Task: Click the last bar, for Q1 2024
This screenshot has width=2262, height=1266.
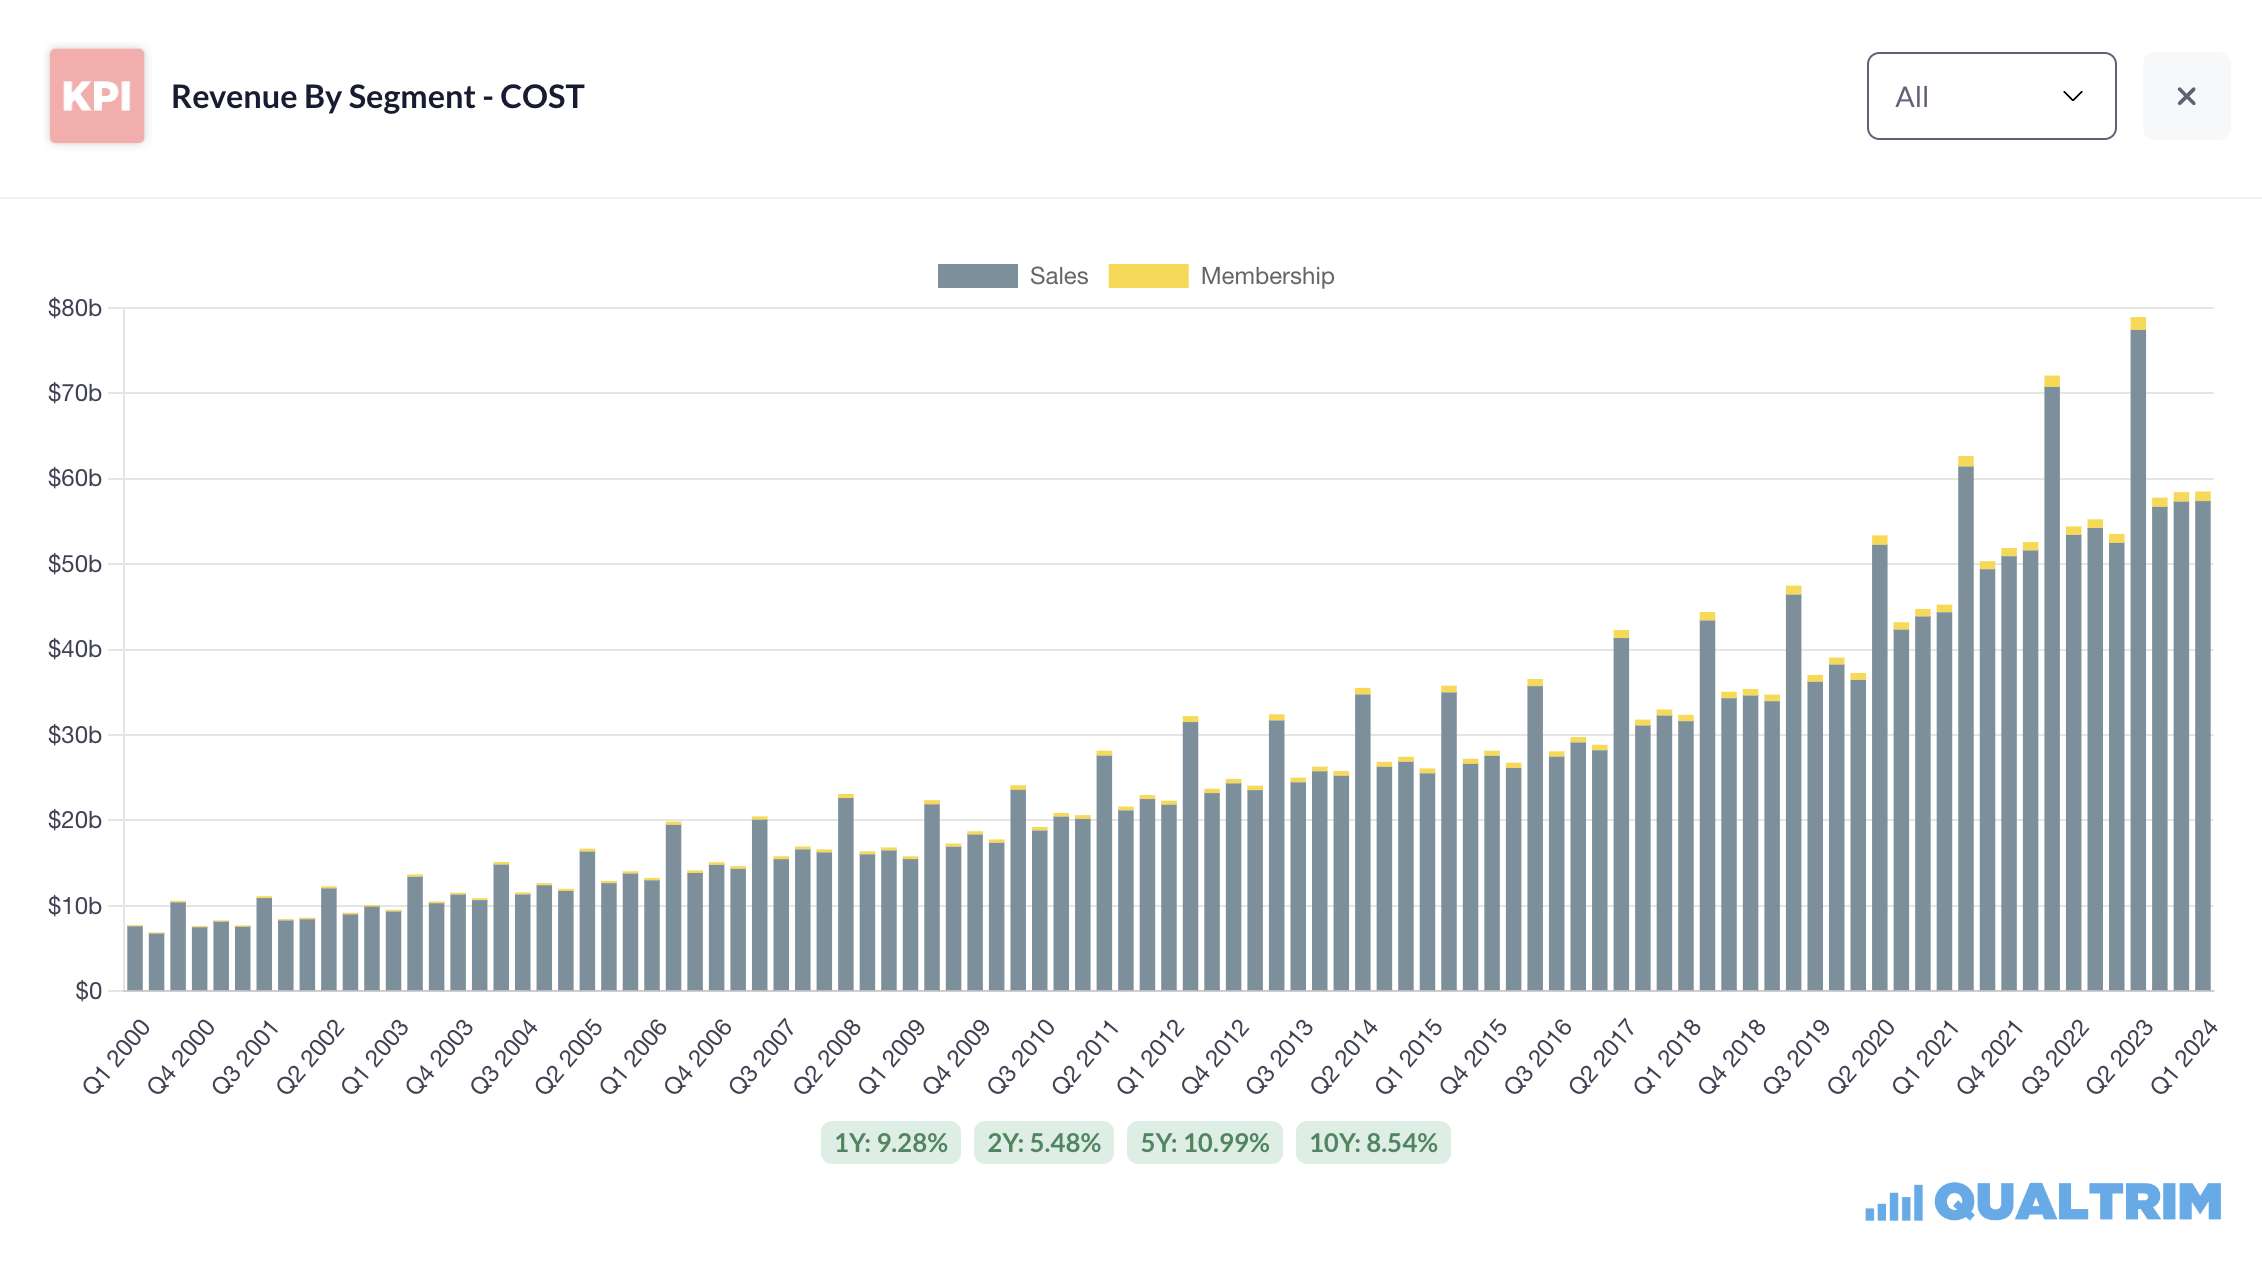Action: click(2203, 741)
